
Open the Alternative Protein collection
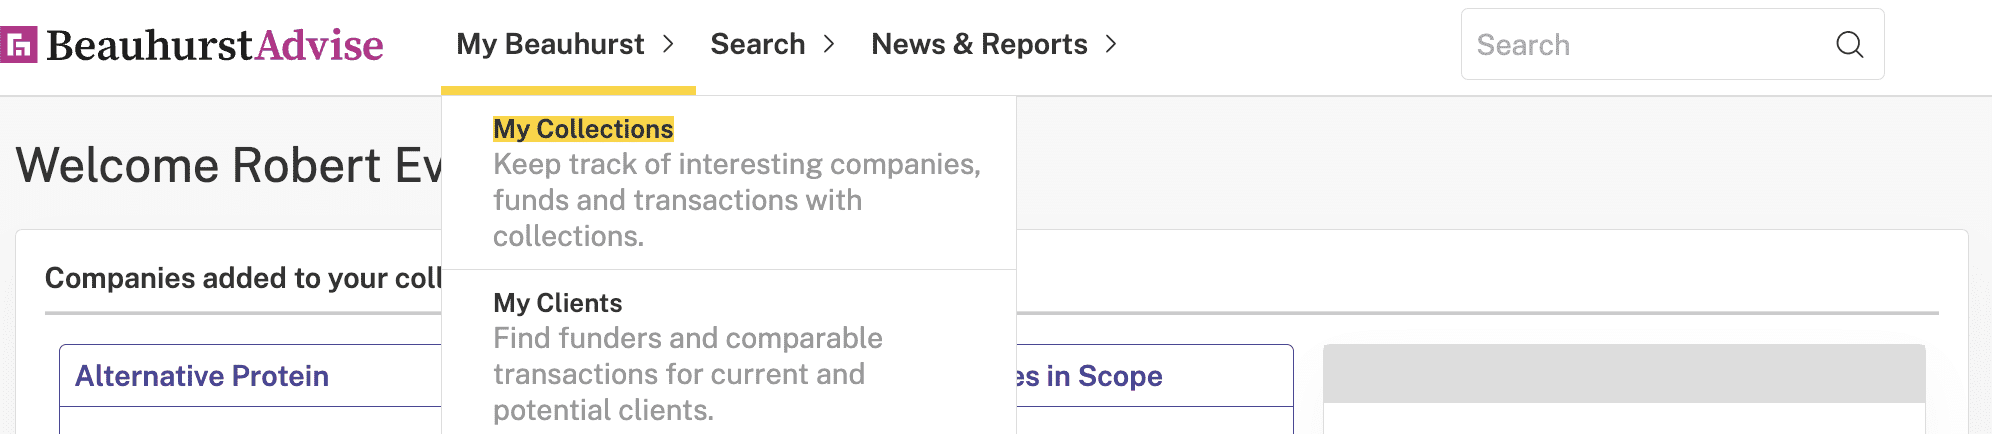202,376
